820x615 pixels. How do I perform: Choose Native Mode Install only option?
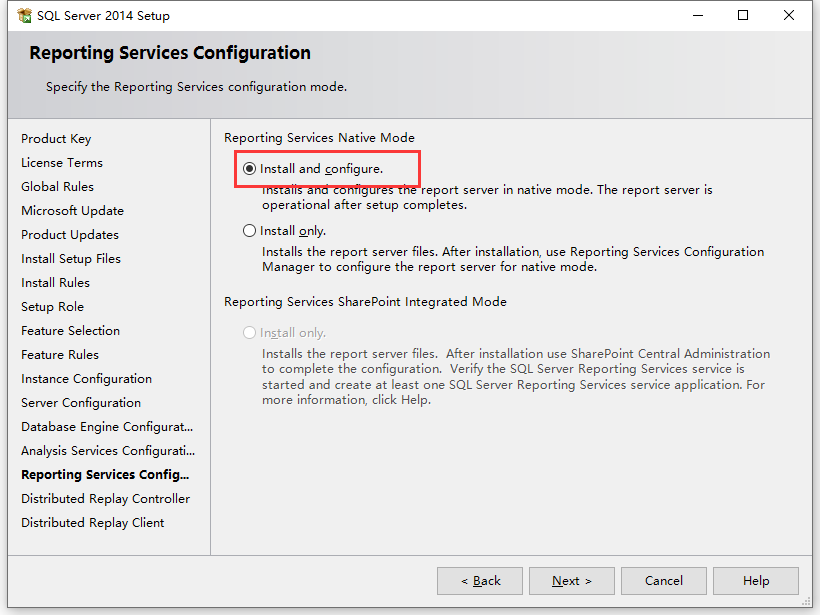[x=249, y=231]
